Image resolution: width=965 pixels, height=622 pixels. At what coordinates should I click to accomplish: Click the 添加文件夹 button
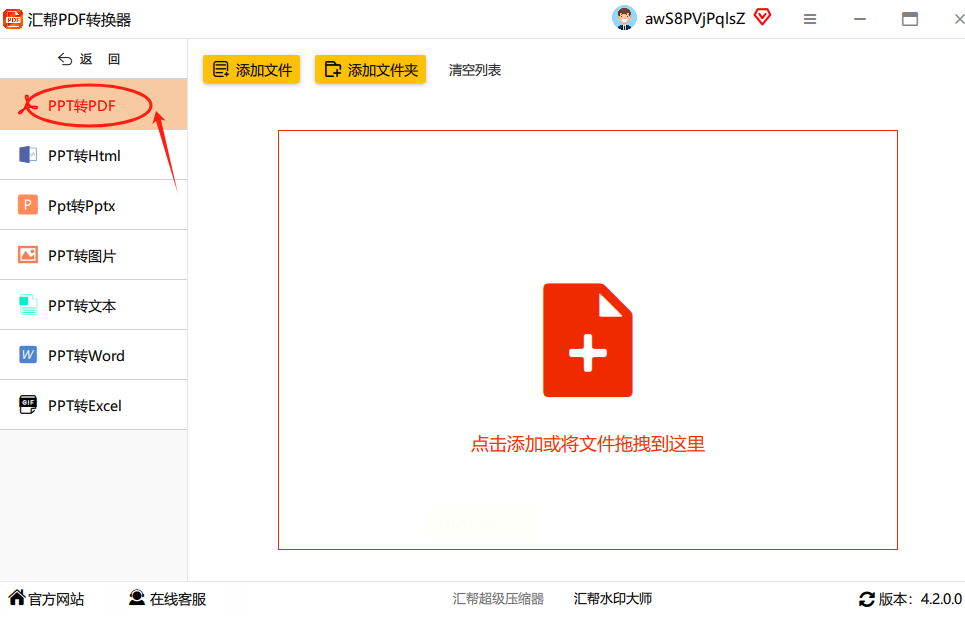370,70
